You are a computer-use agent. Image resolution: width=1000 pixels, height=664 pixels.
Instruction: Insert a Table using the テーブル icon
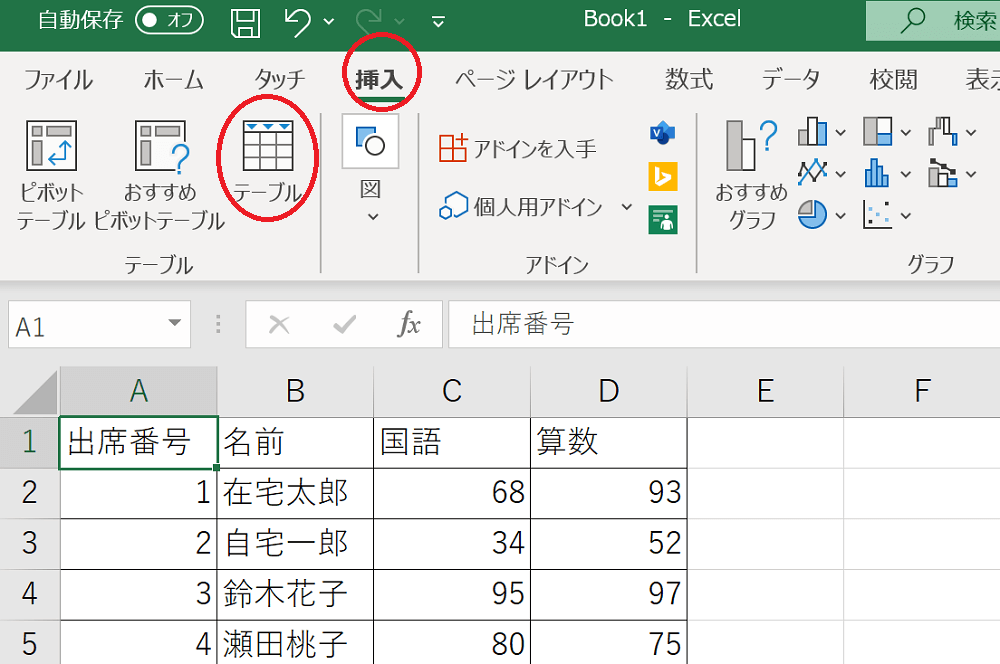point(267,160)
